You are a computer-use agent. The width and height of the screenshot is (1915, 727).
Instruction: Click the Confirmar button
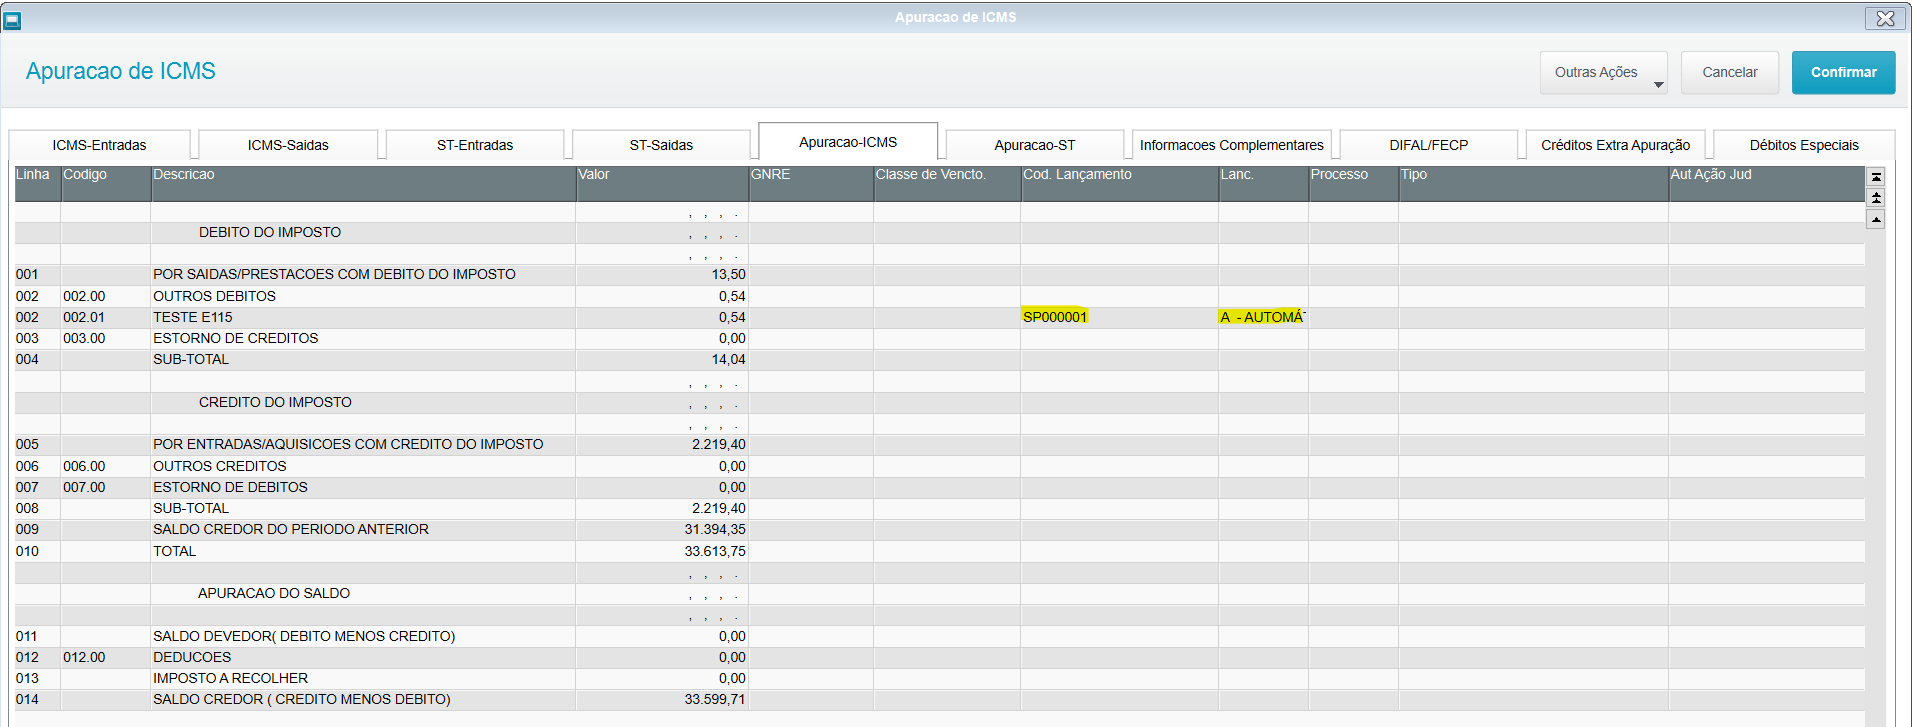(x=1843, y=72)
